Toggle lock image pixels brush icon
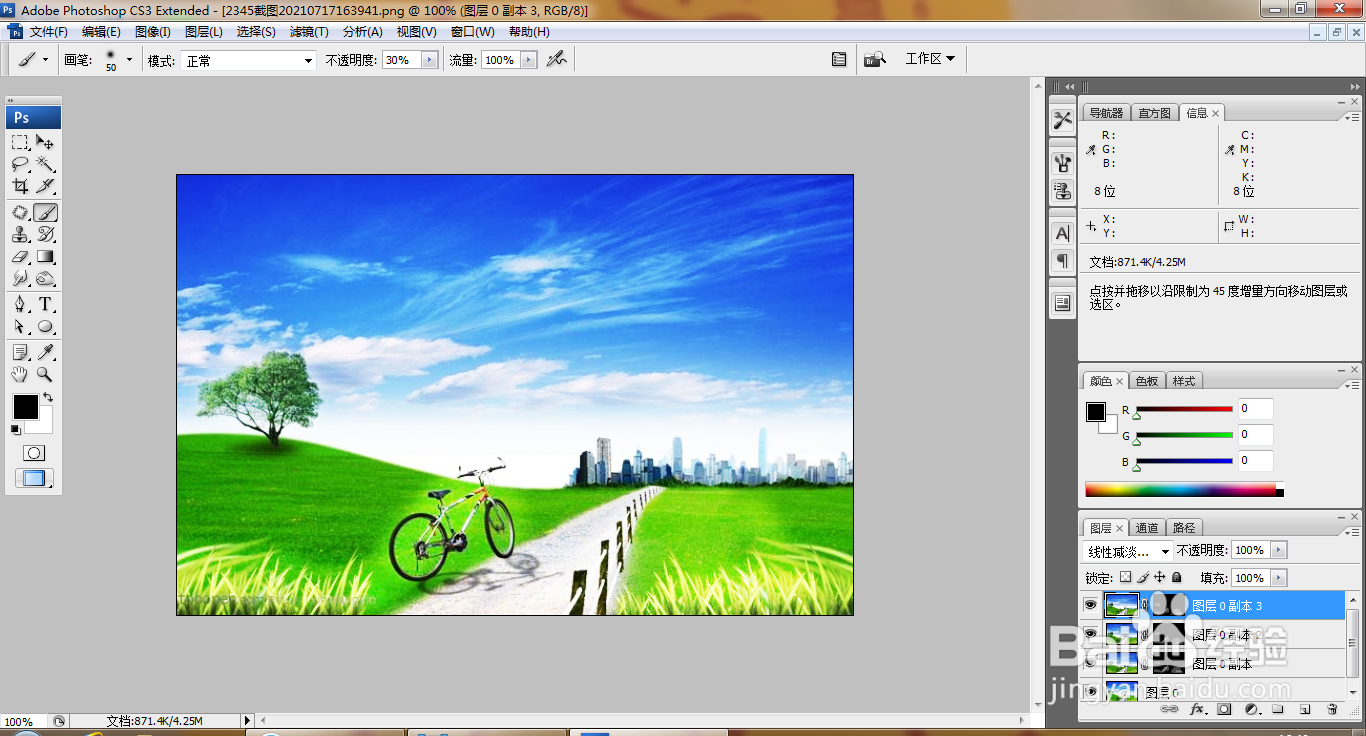 (x=1143, y=577)
